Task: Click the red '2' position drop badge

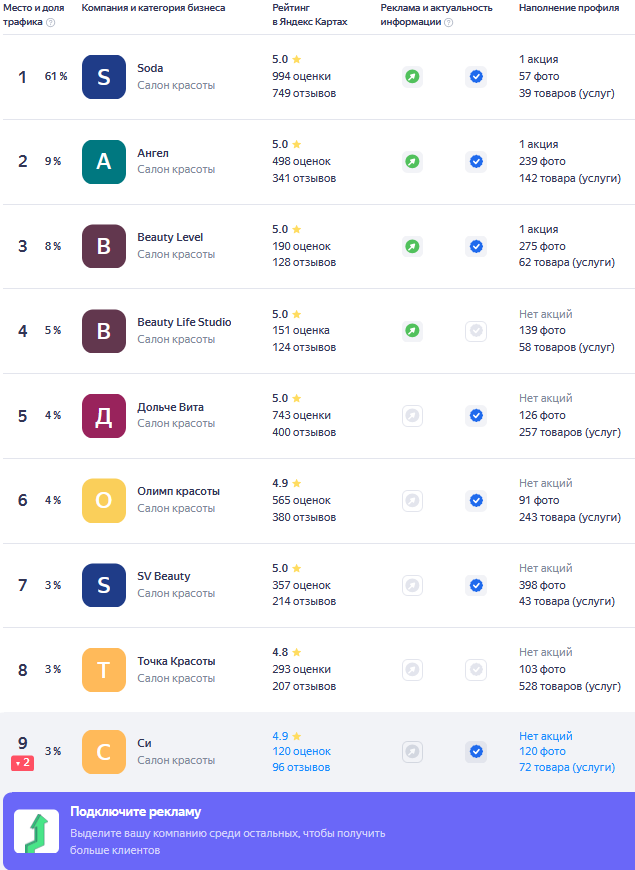Action: 22,763
